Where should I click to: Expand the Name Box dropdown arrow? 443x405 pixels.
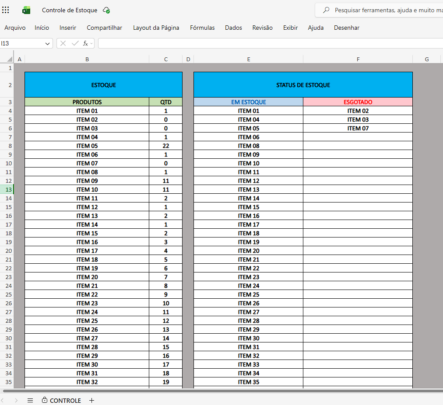pos(47,44)
